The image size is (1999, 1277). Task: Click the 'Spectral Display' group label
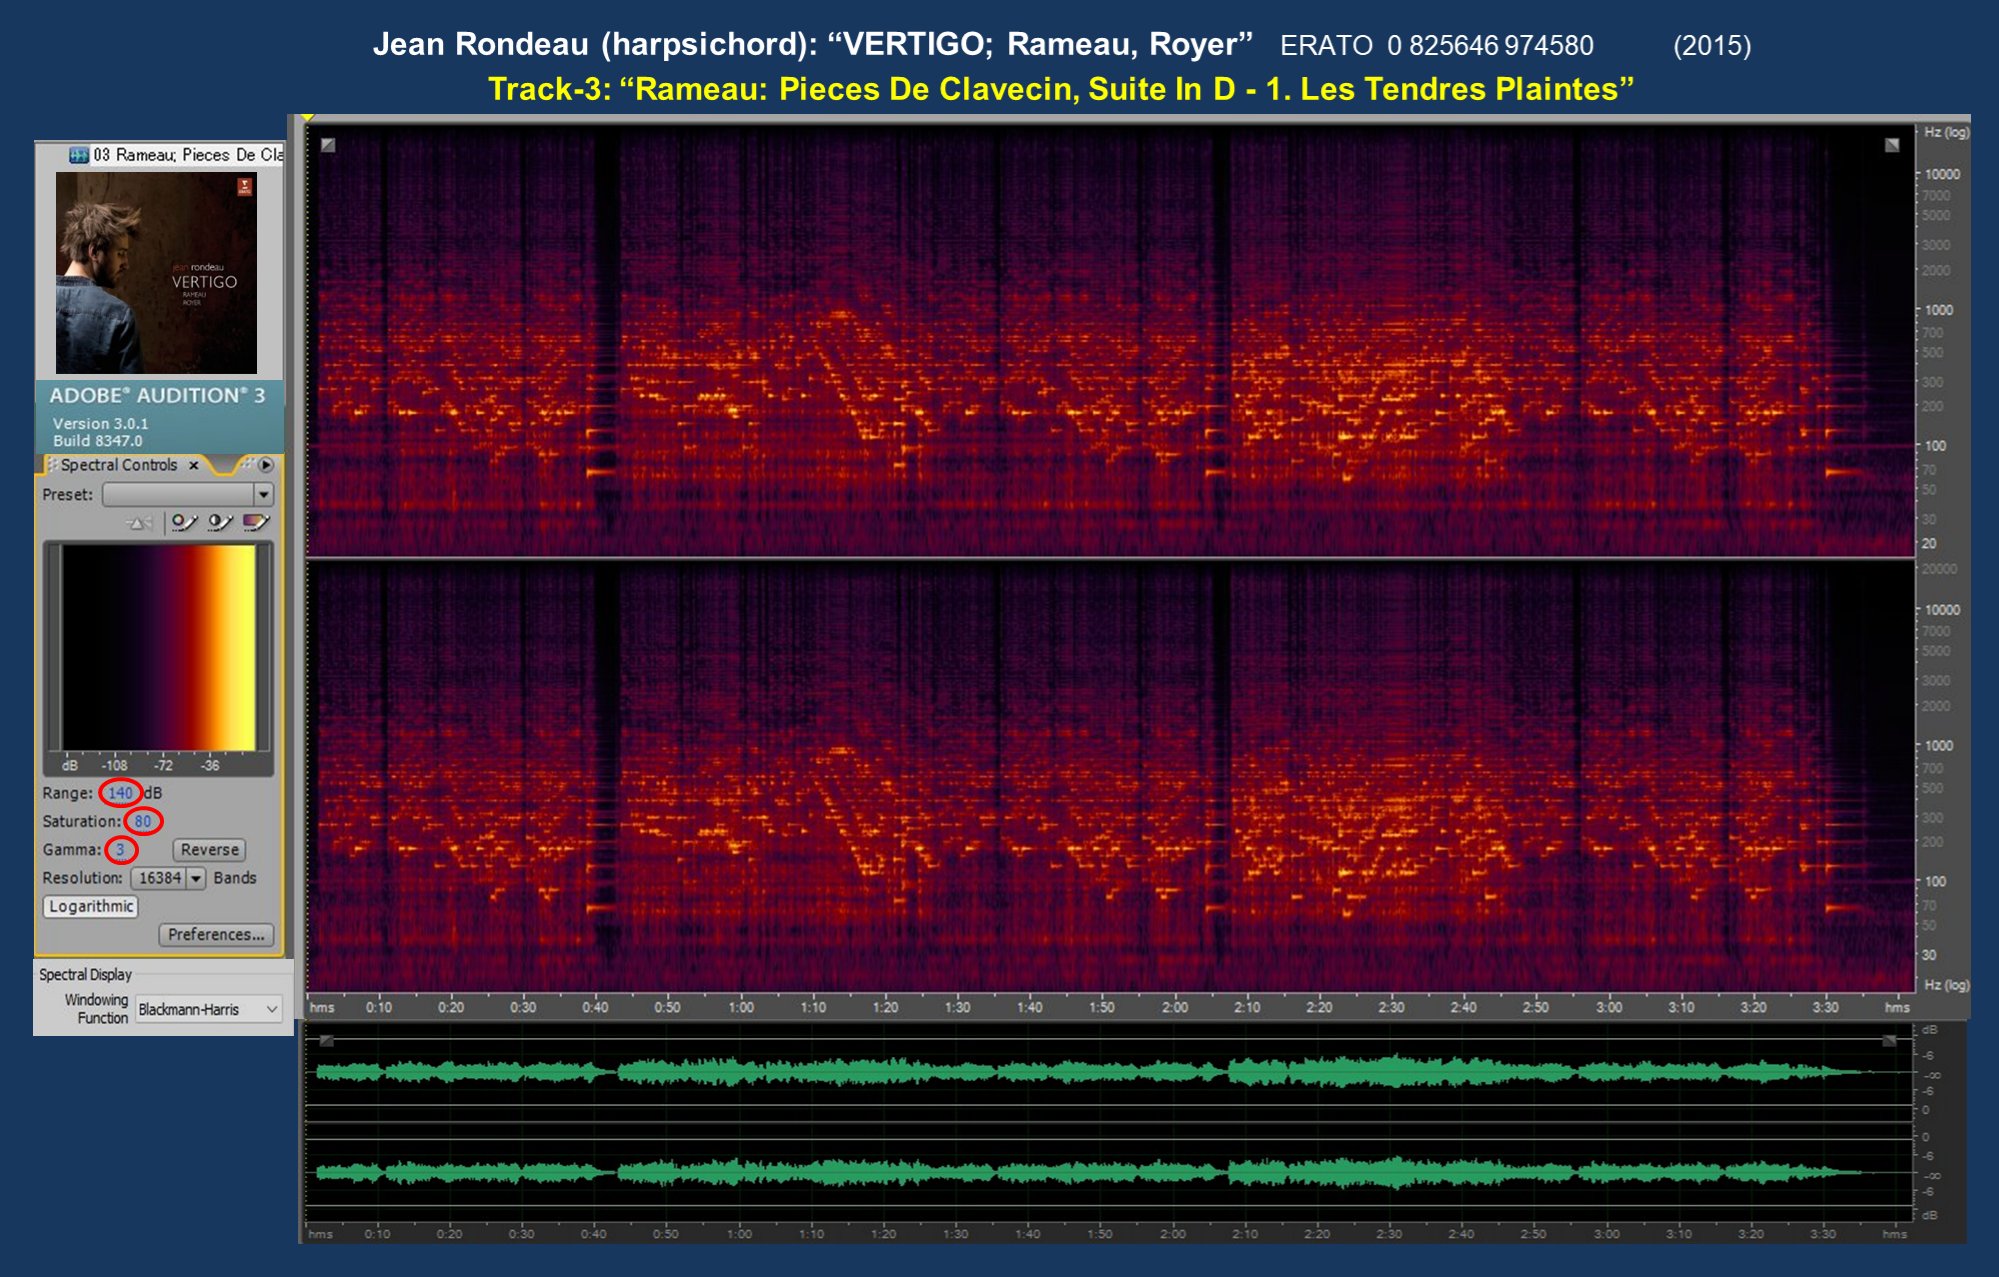[85, 974]
